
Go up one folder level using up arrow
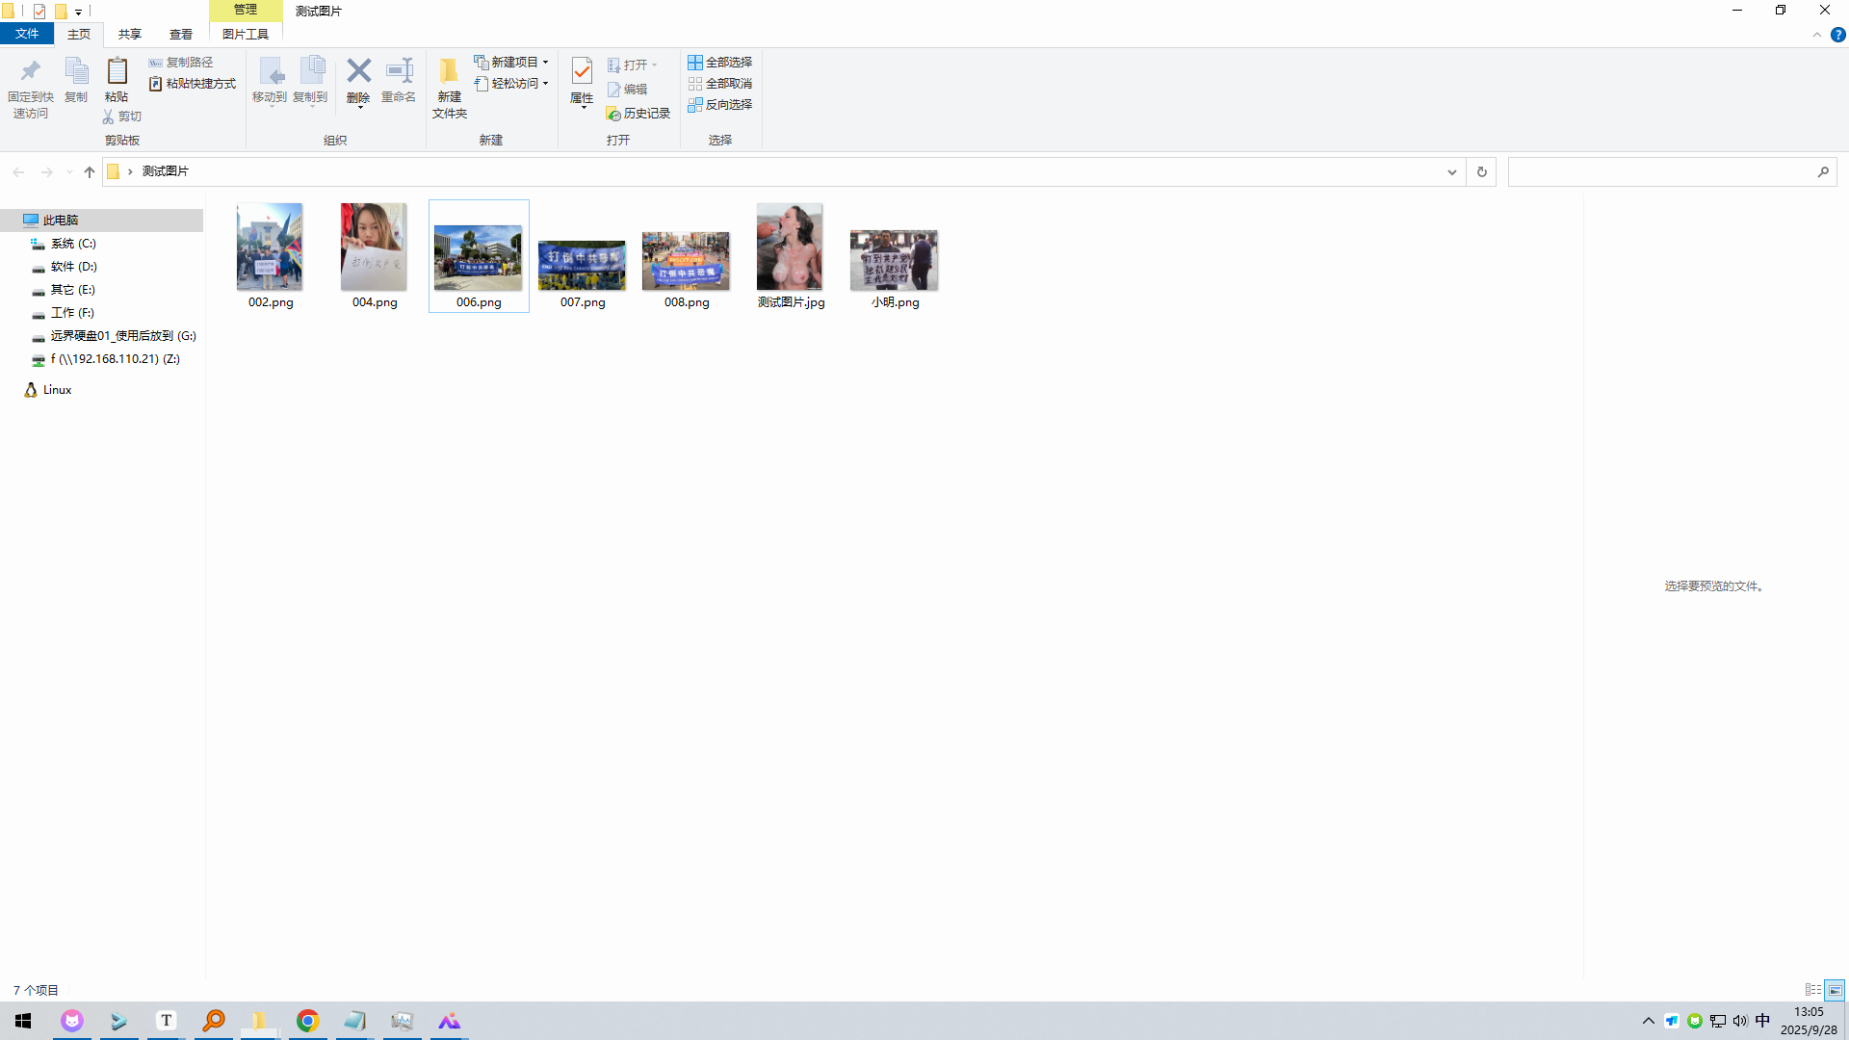click(89, 172)
